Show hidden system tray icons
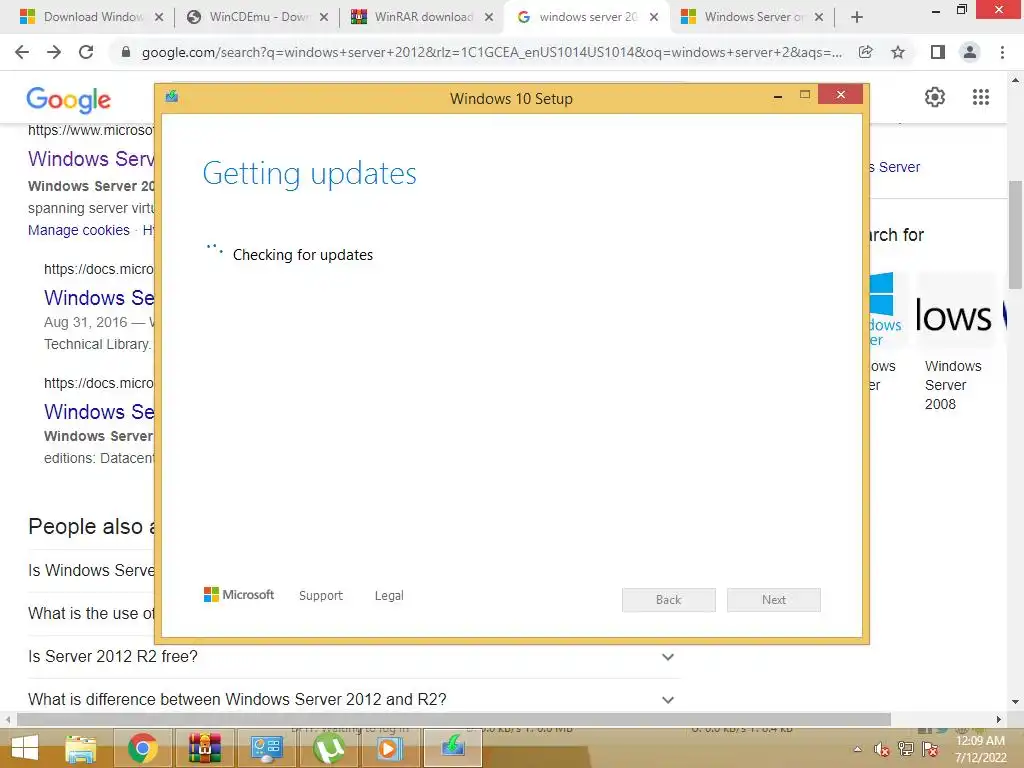The height and width of the screenshot is (768, 1024). pos(857,749)
